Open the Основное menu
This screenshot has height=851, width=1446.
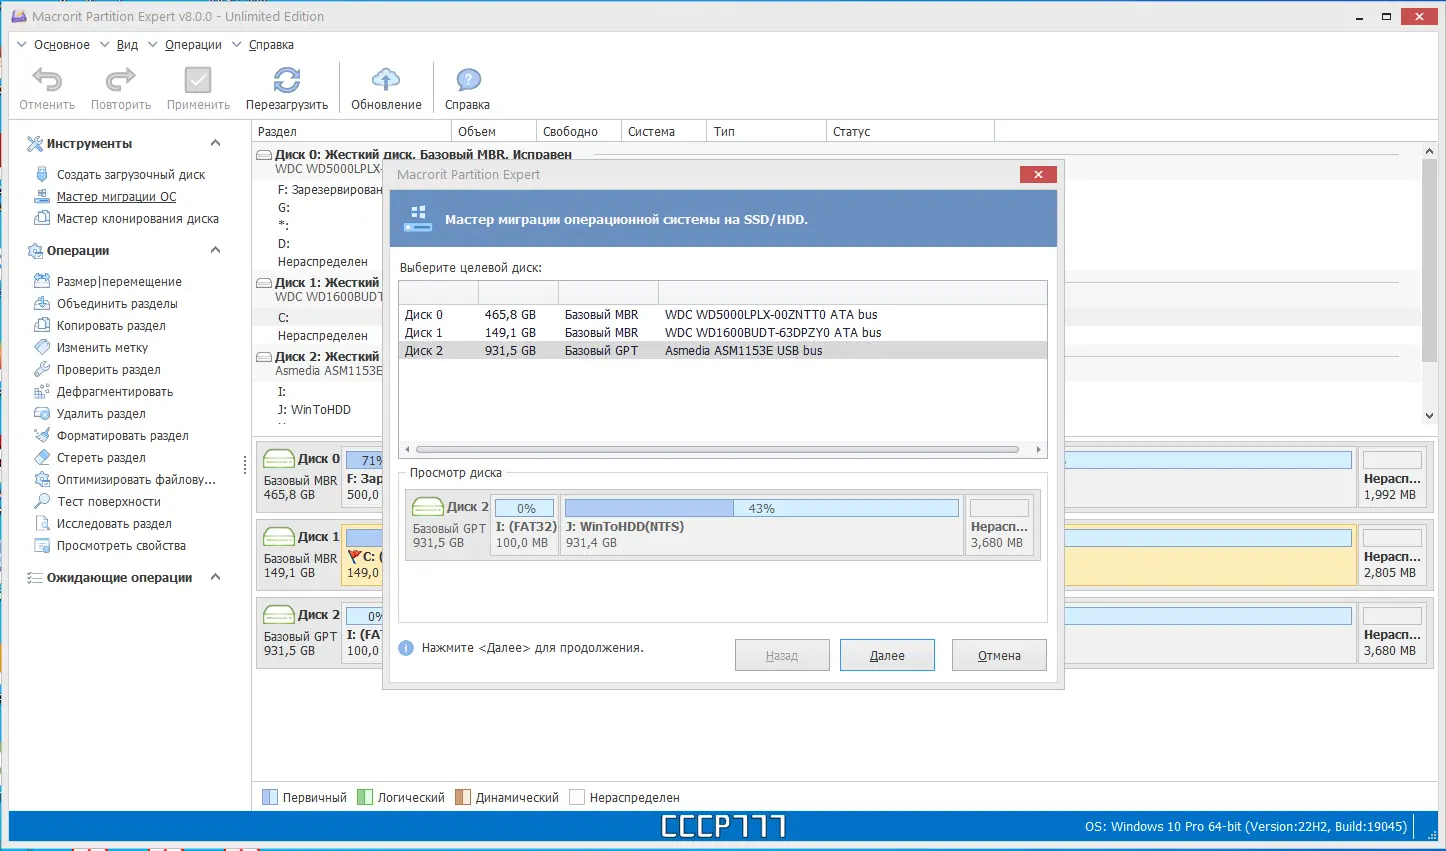click(62, 44)
